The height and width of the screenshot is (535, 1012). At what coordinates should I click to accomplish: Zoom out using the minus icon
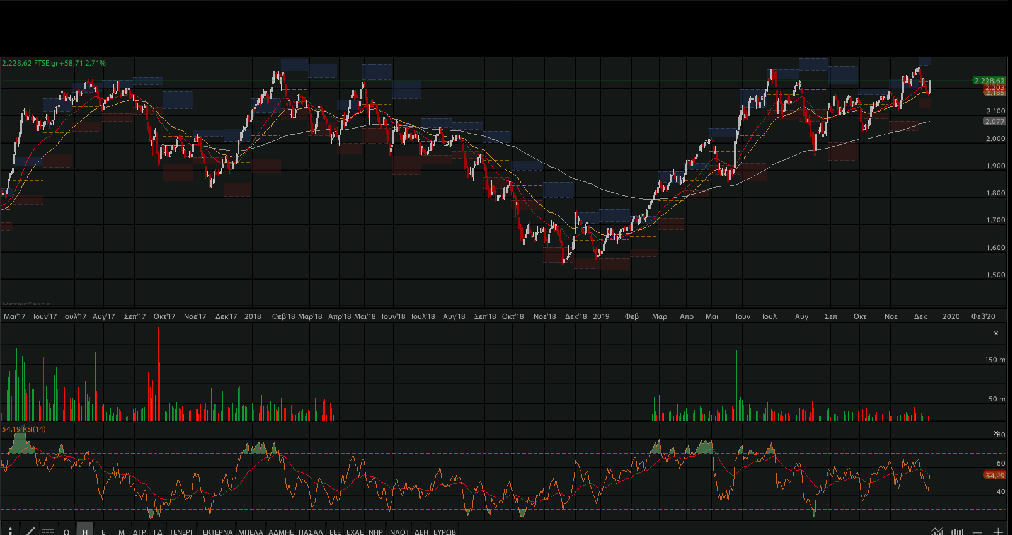coord(978,530)
